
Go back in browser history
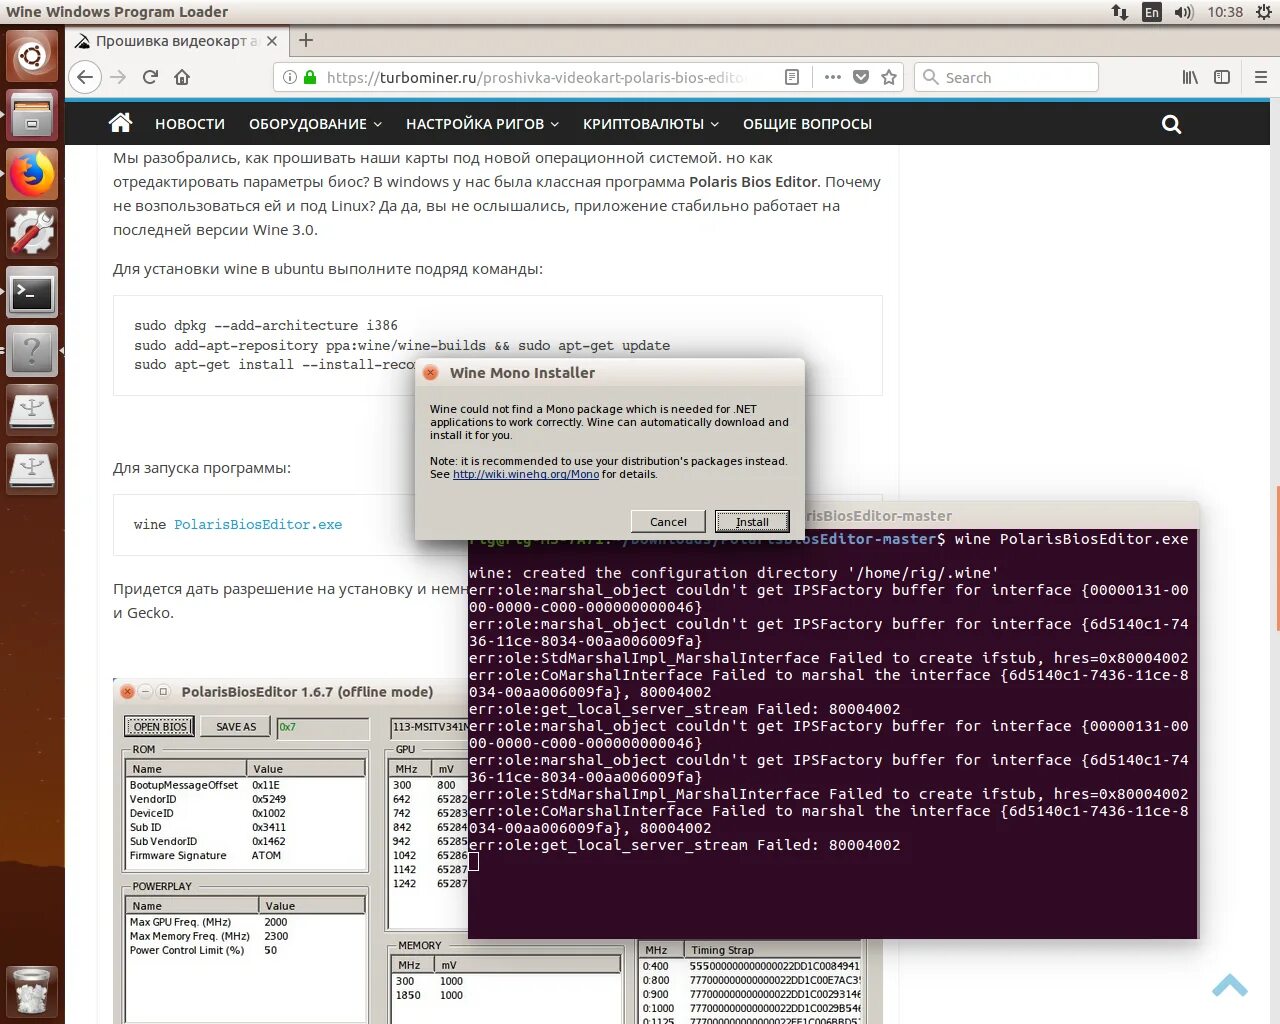[x=86, y=77]
